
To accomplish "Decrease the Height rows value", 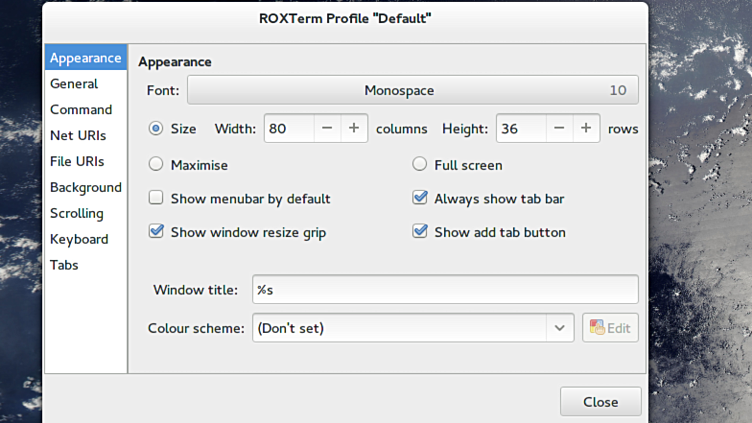I will tap(560, 128).
